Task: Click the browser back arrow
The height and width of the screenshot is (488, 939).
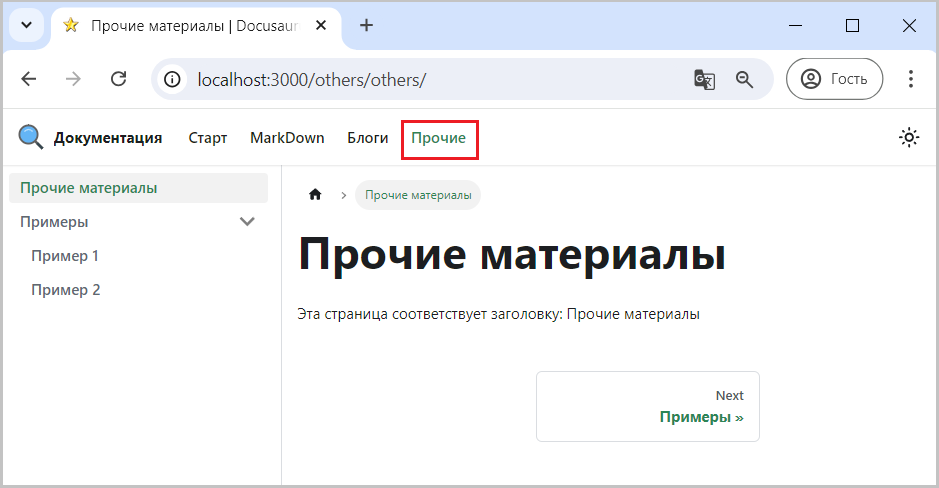Action: [x=29, y=79]
